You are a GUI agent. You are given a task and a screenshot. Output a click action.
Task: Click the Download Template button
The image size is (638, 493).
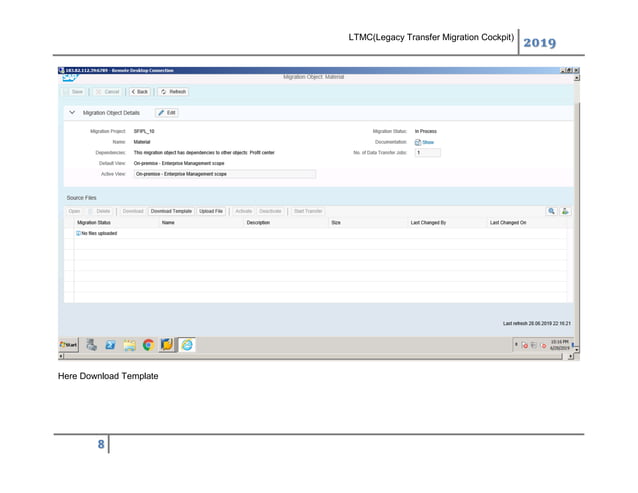[x=171, y=211]
